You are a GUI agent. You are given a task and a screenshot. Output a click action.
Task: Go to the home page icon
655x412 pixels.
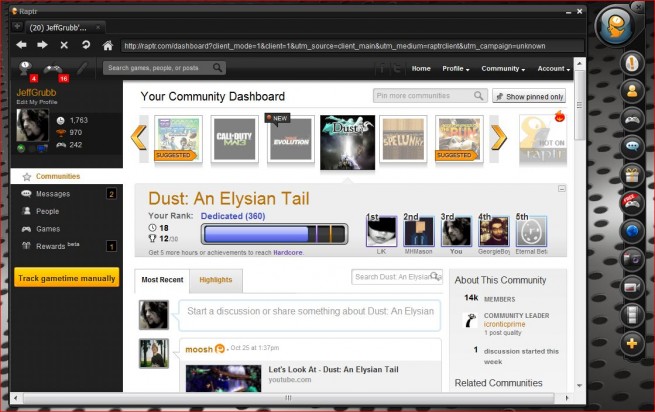108,45
